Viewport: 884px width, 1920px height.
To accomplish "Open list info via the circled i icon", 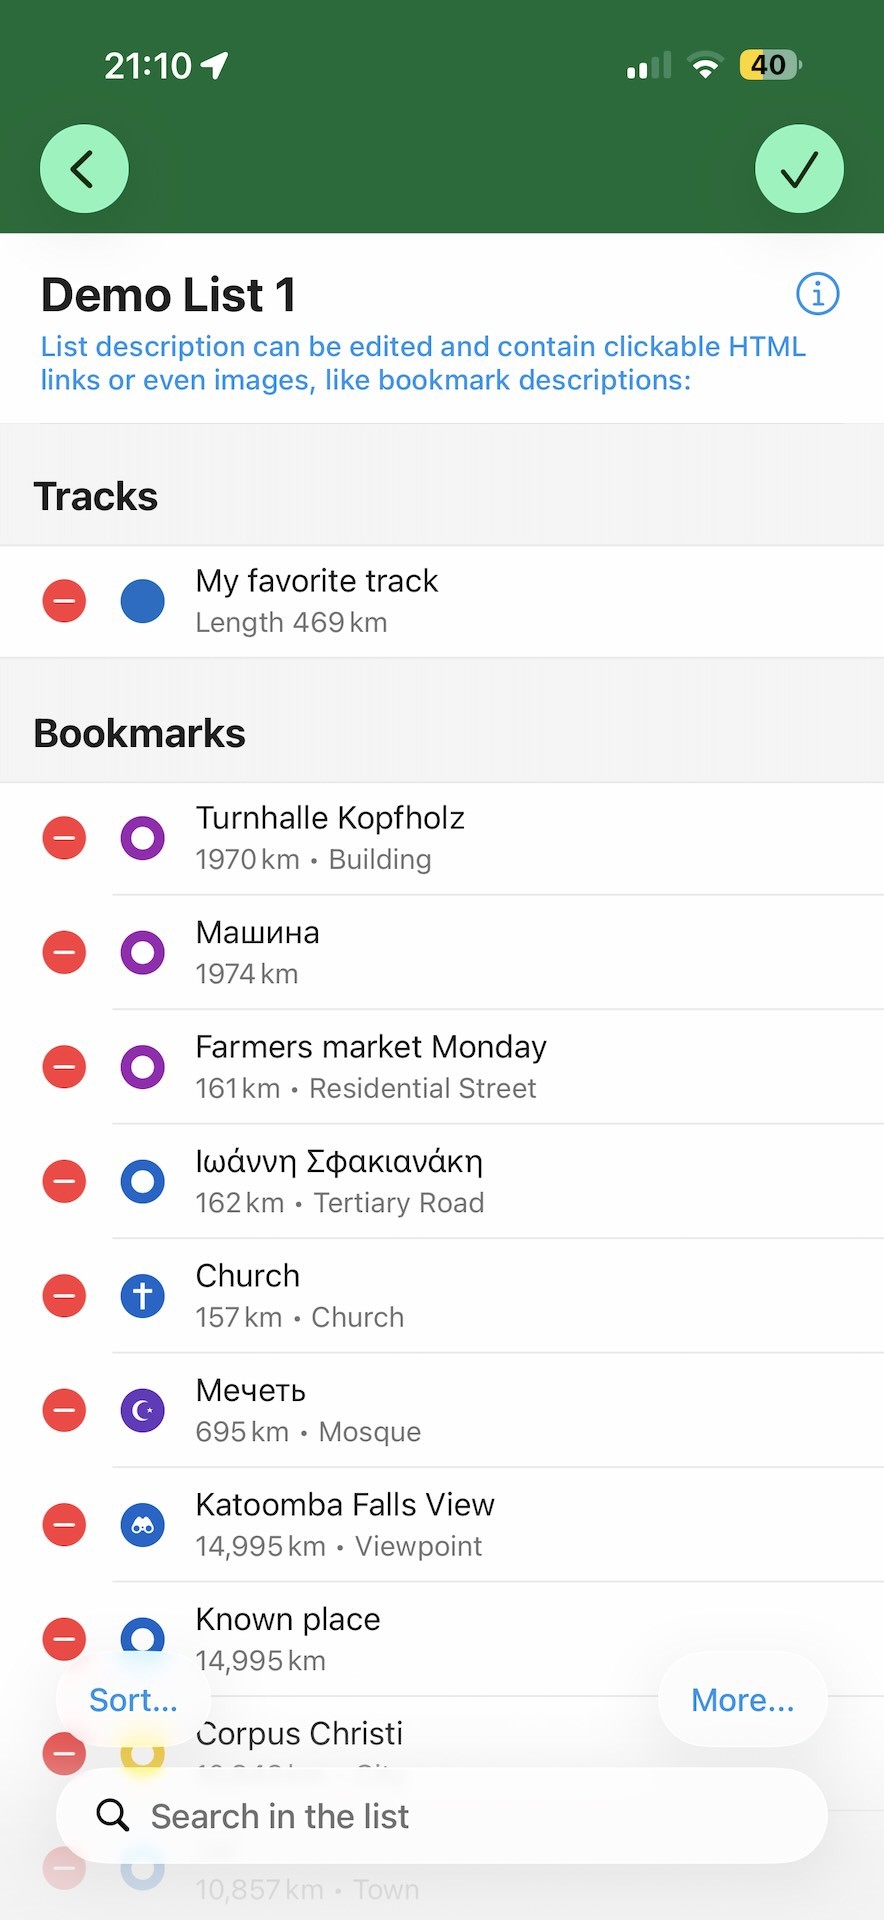I will point(817,294).
